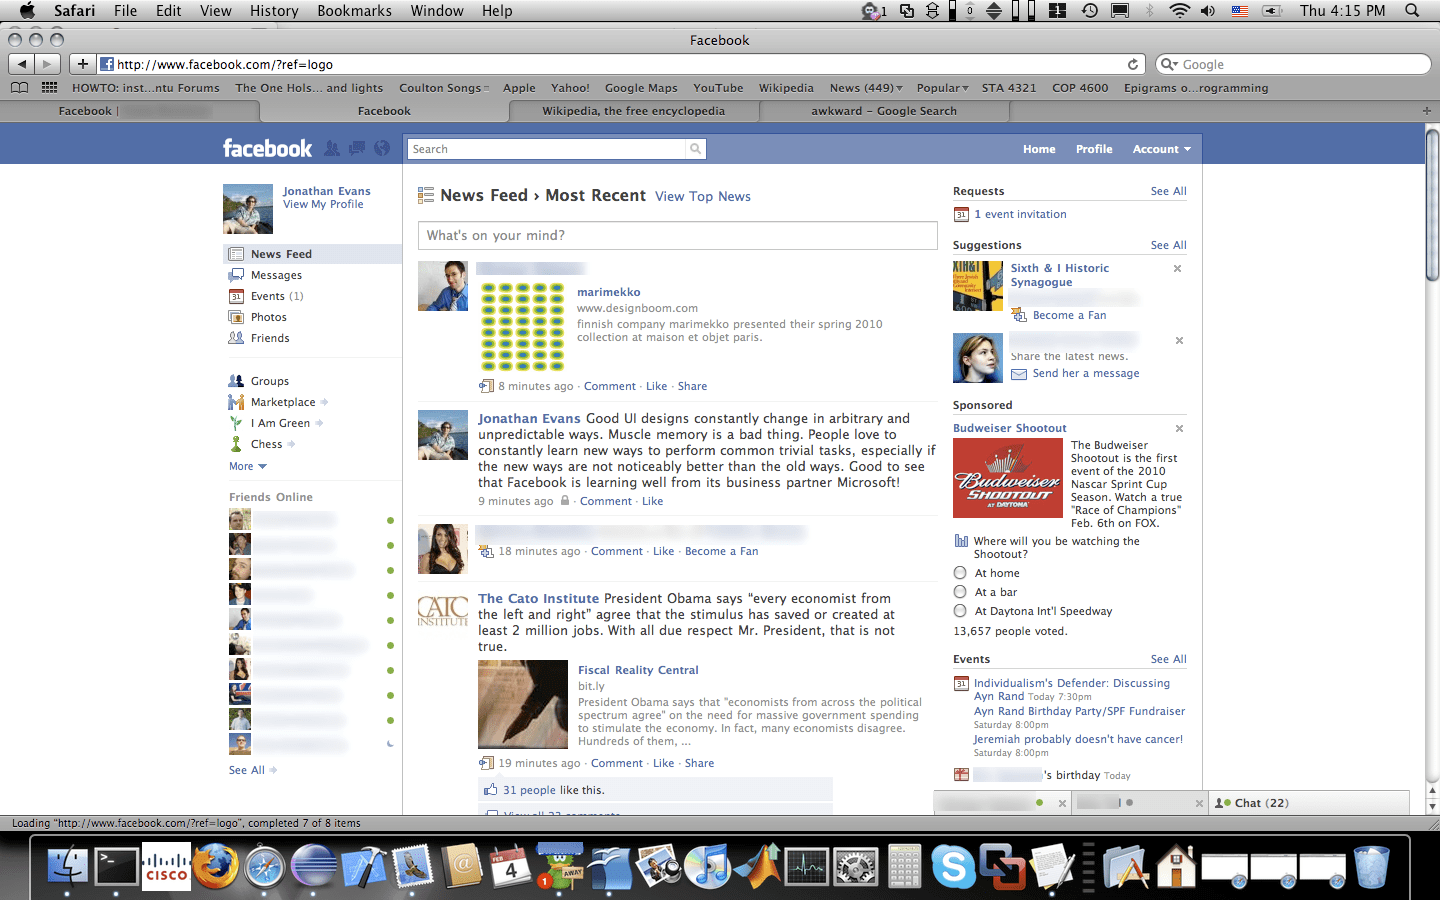Viewport: 1440px width, 900px height.
Task: Click the magnifier button in Facebook search
Action: (x=695, y=149)
